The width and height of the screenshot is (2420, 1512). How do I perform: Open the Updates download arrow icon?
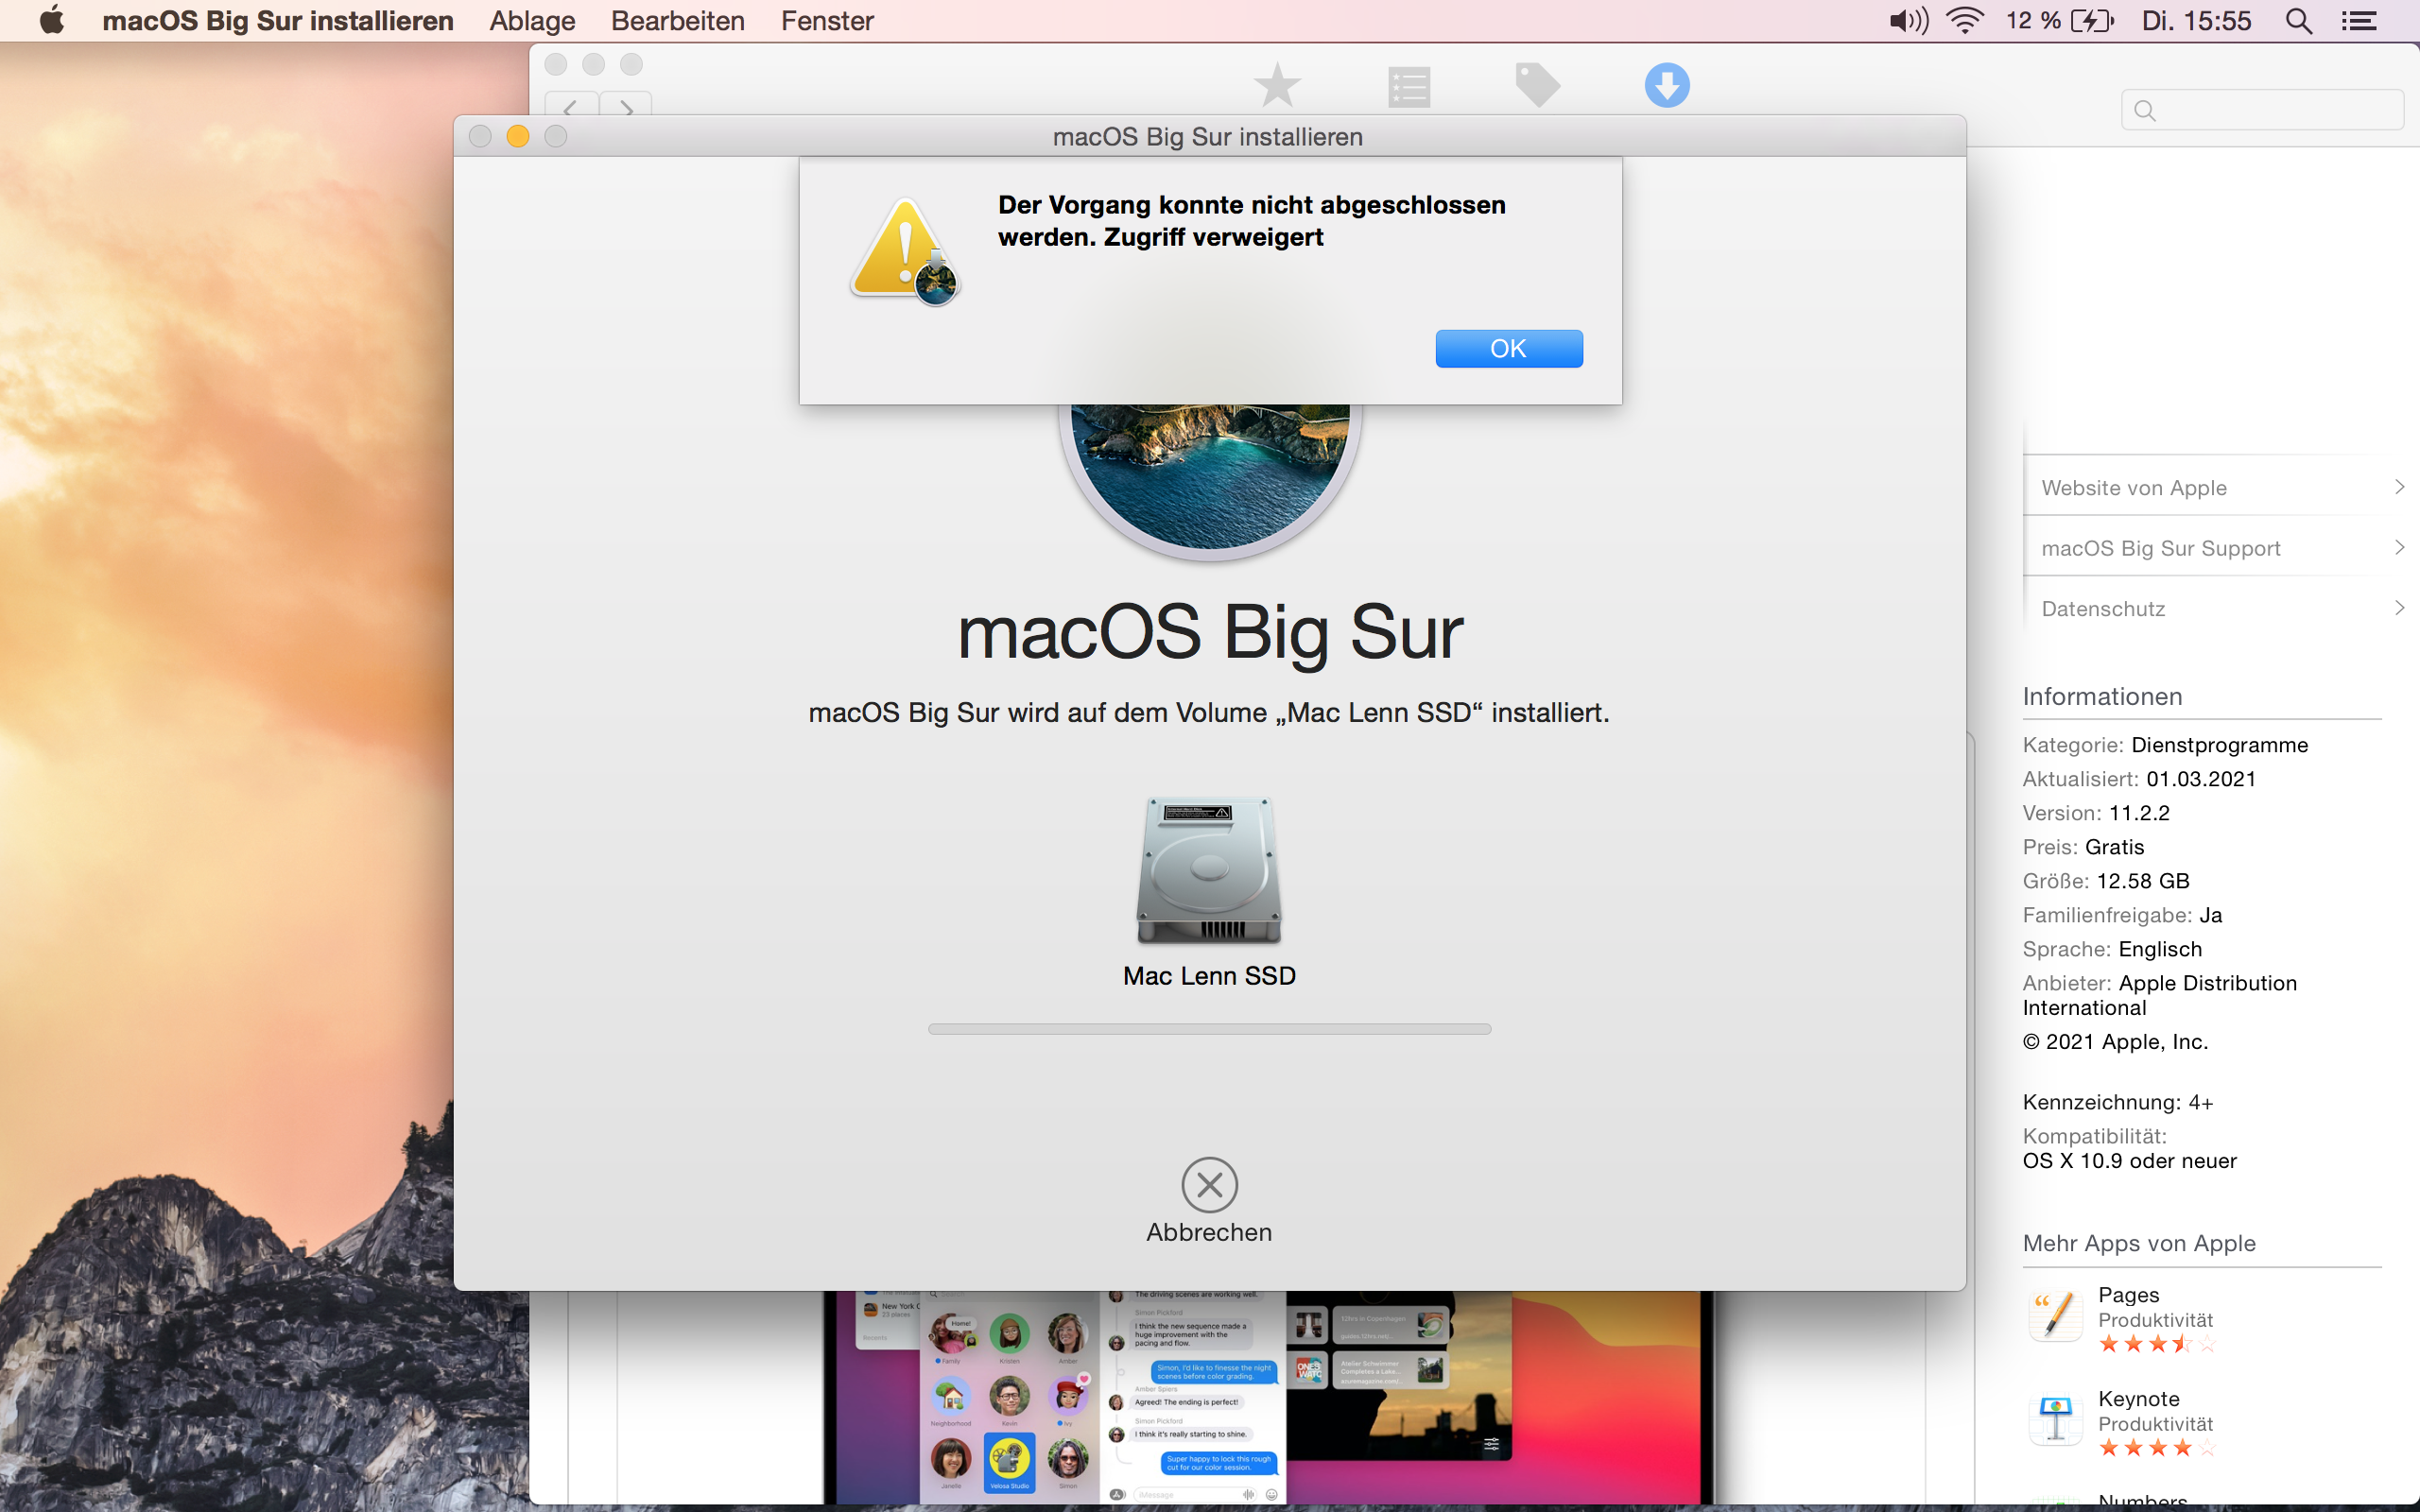click(1666, 85)
